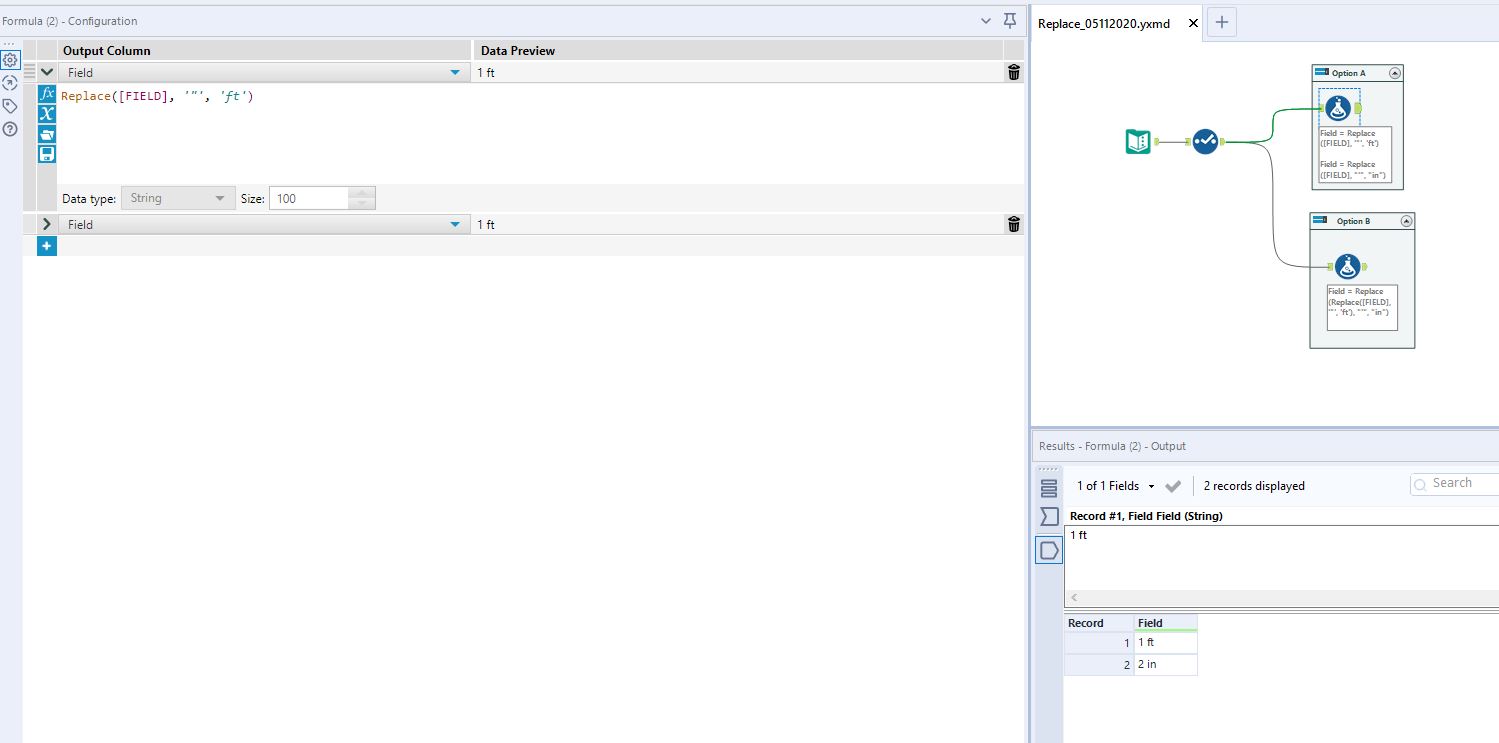The height and width of the screenshot is (743, 1499).
Task: Increase the Size value with the stepper arrow
Action: coord(361,192)
